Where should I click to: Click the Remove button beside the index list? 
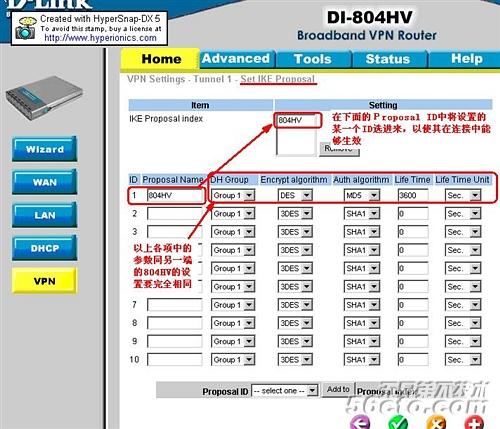pos(339,149)
